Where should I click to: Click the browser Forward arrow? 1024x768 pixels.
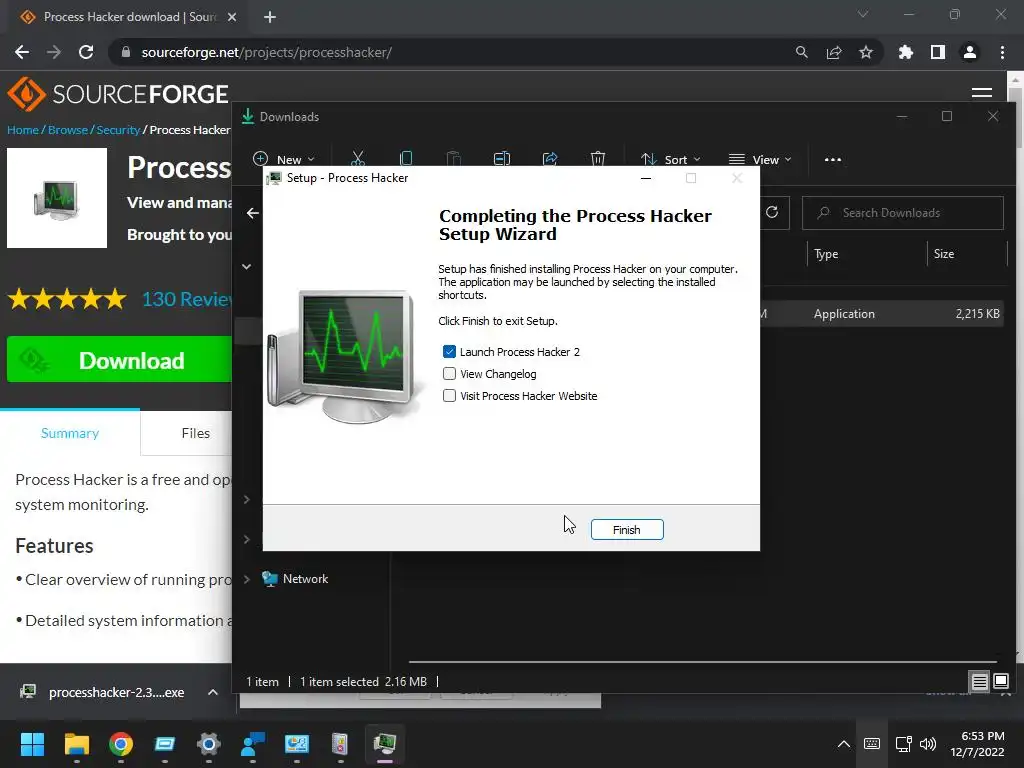point(54,52)
